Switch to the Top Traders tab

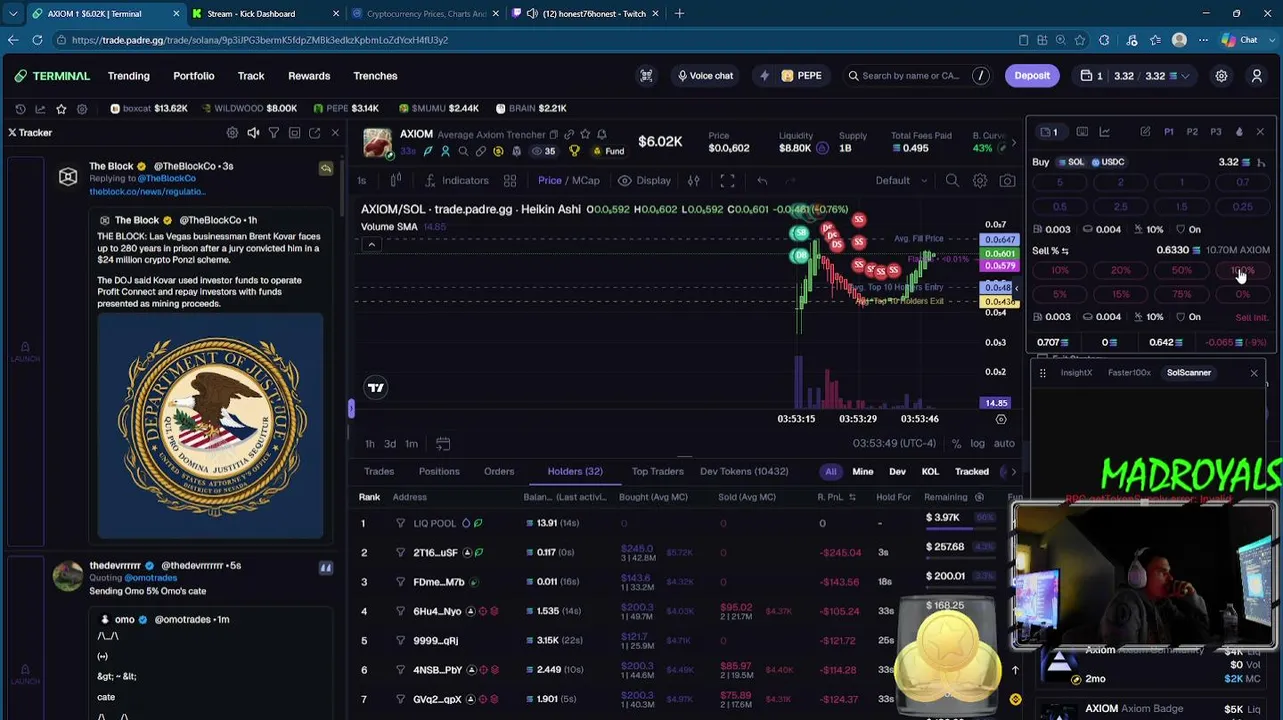click(658, 472)
